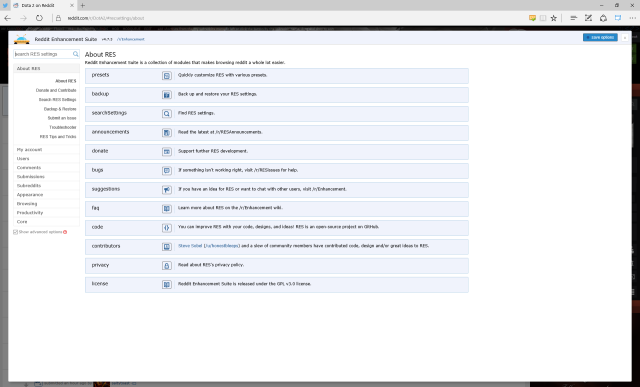
Task: Toggle Show advanced options checkbox
Action: (x=16, y=232)
